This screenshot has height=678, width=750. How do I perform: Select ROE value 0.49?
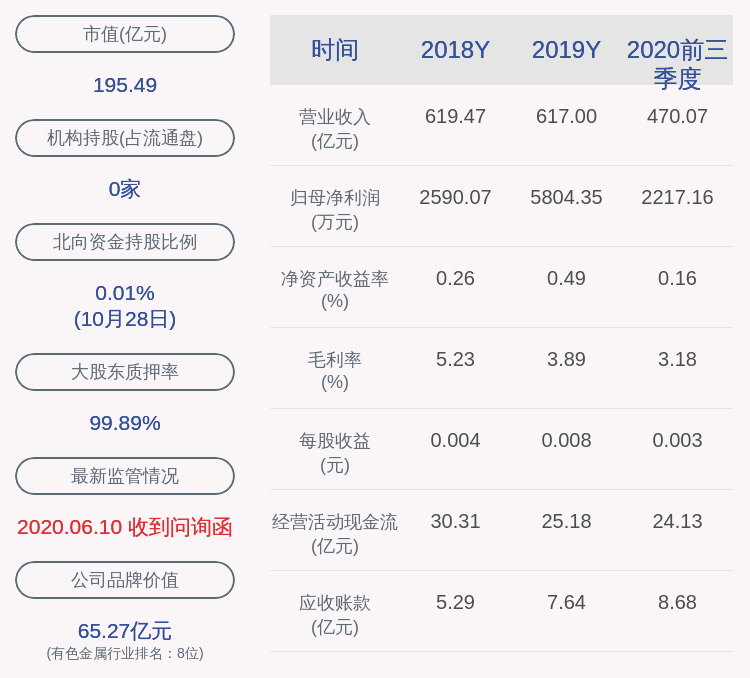566,278
